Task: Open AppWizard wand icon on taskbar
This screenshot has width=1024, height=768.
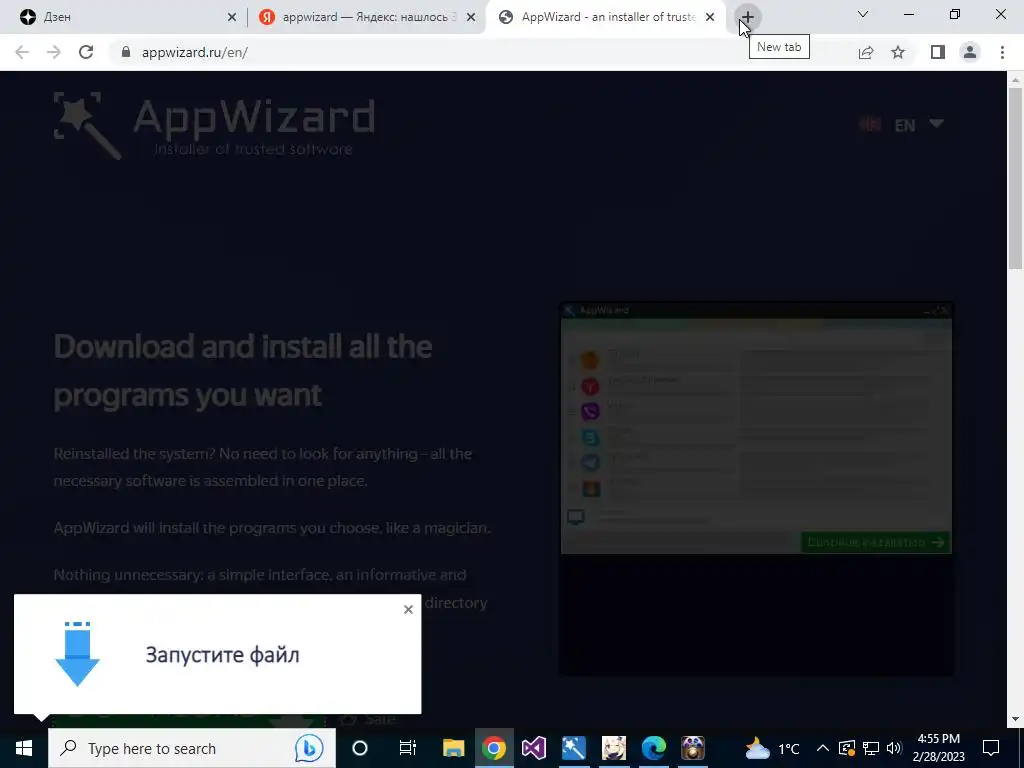Action: coord(573,748)
